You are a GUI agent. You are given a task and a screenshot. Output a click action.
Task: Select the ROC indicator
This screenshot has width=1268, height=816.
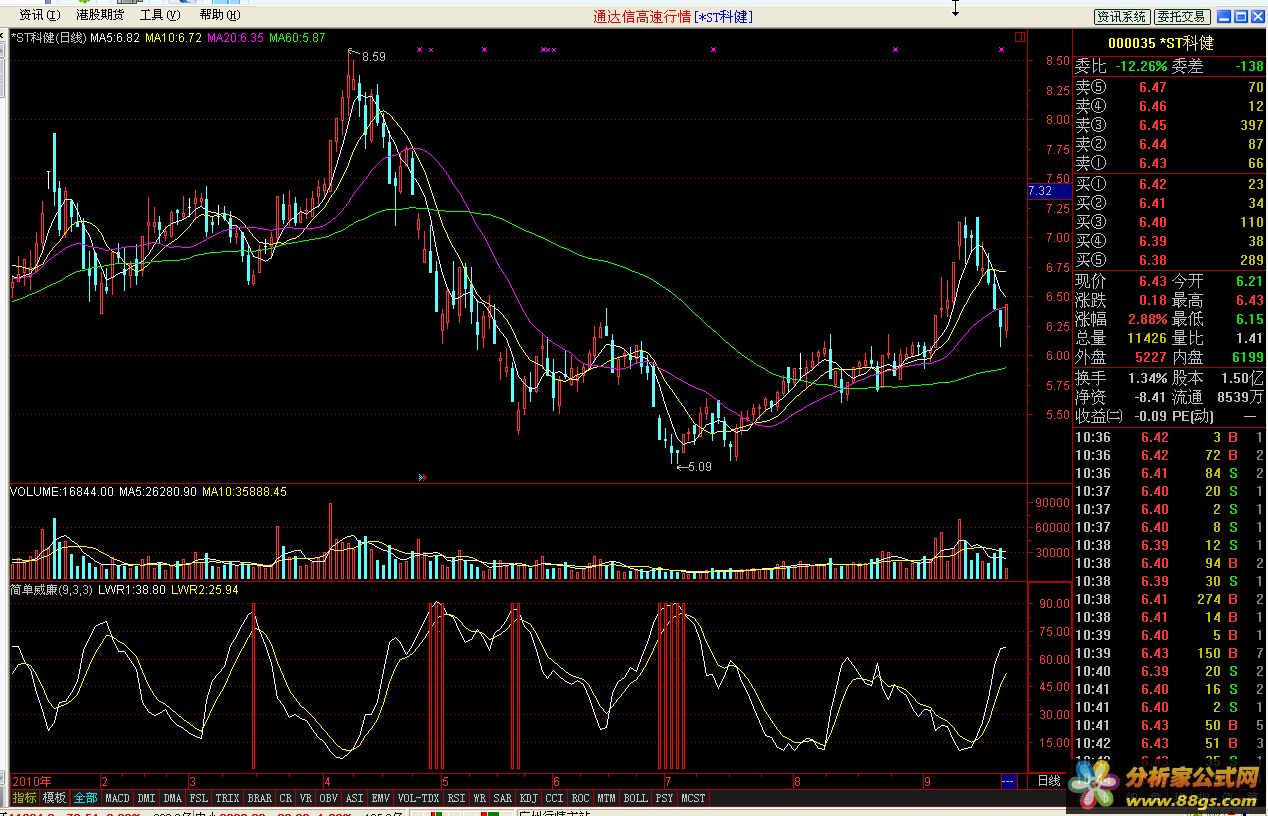coord(581,798)
